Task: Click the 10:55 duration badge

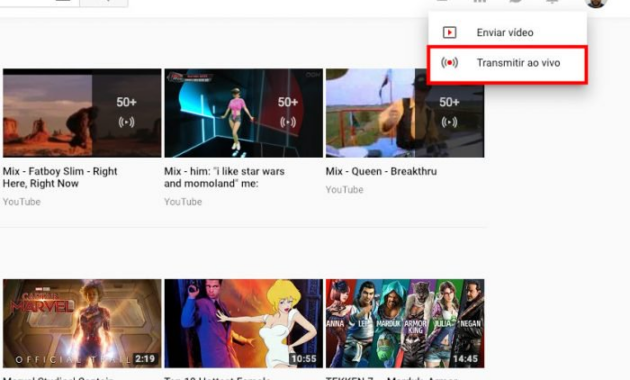Action: click(x=303, y=359)
